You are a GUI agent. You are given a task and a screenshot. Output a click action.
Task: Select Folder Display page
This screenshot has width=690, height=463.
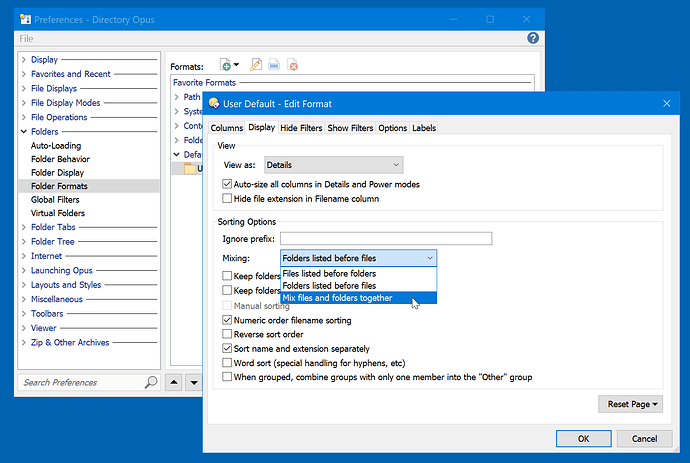[x=57, y=173]
